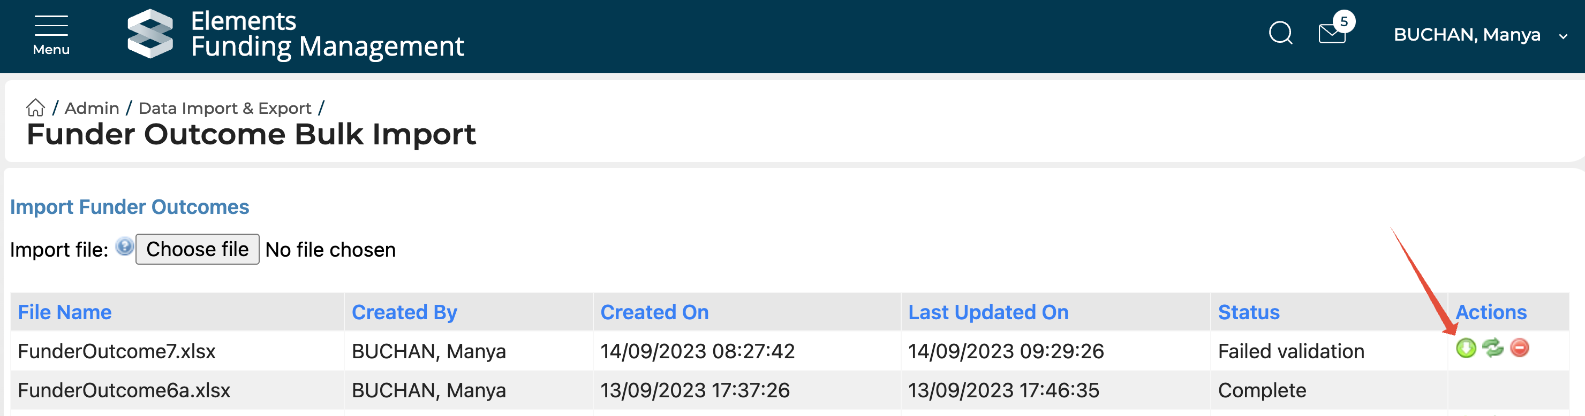
Task: Go to the home icon in breadcrumb
Action: click(x=36, y=108)
